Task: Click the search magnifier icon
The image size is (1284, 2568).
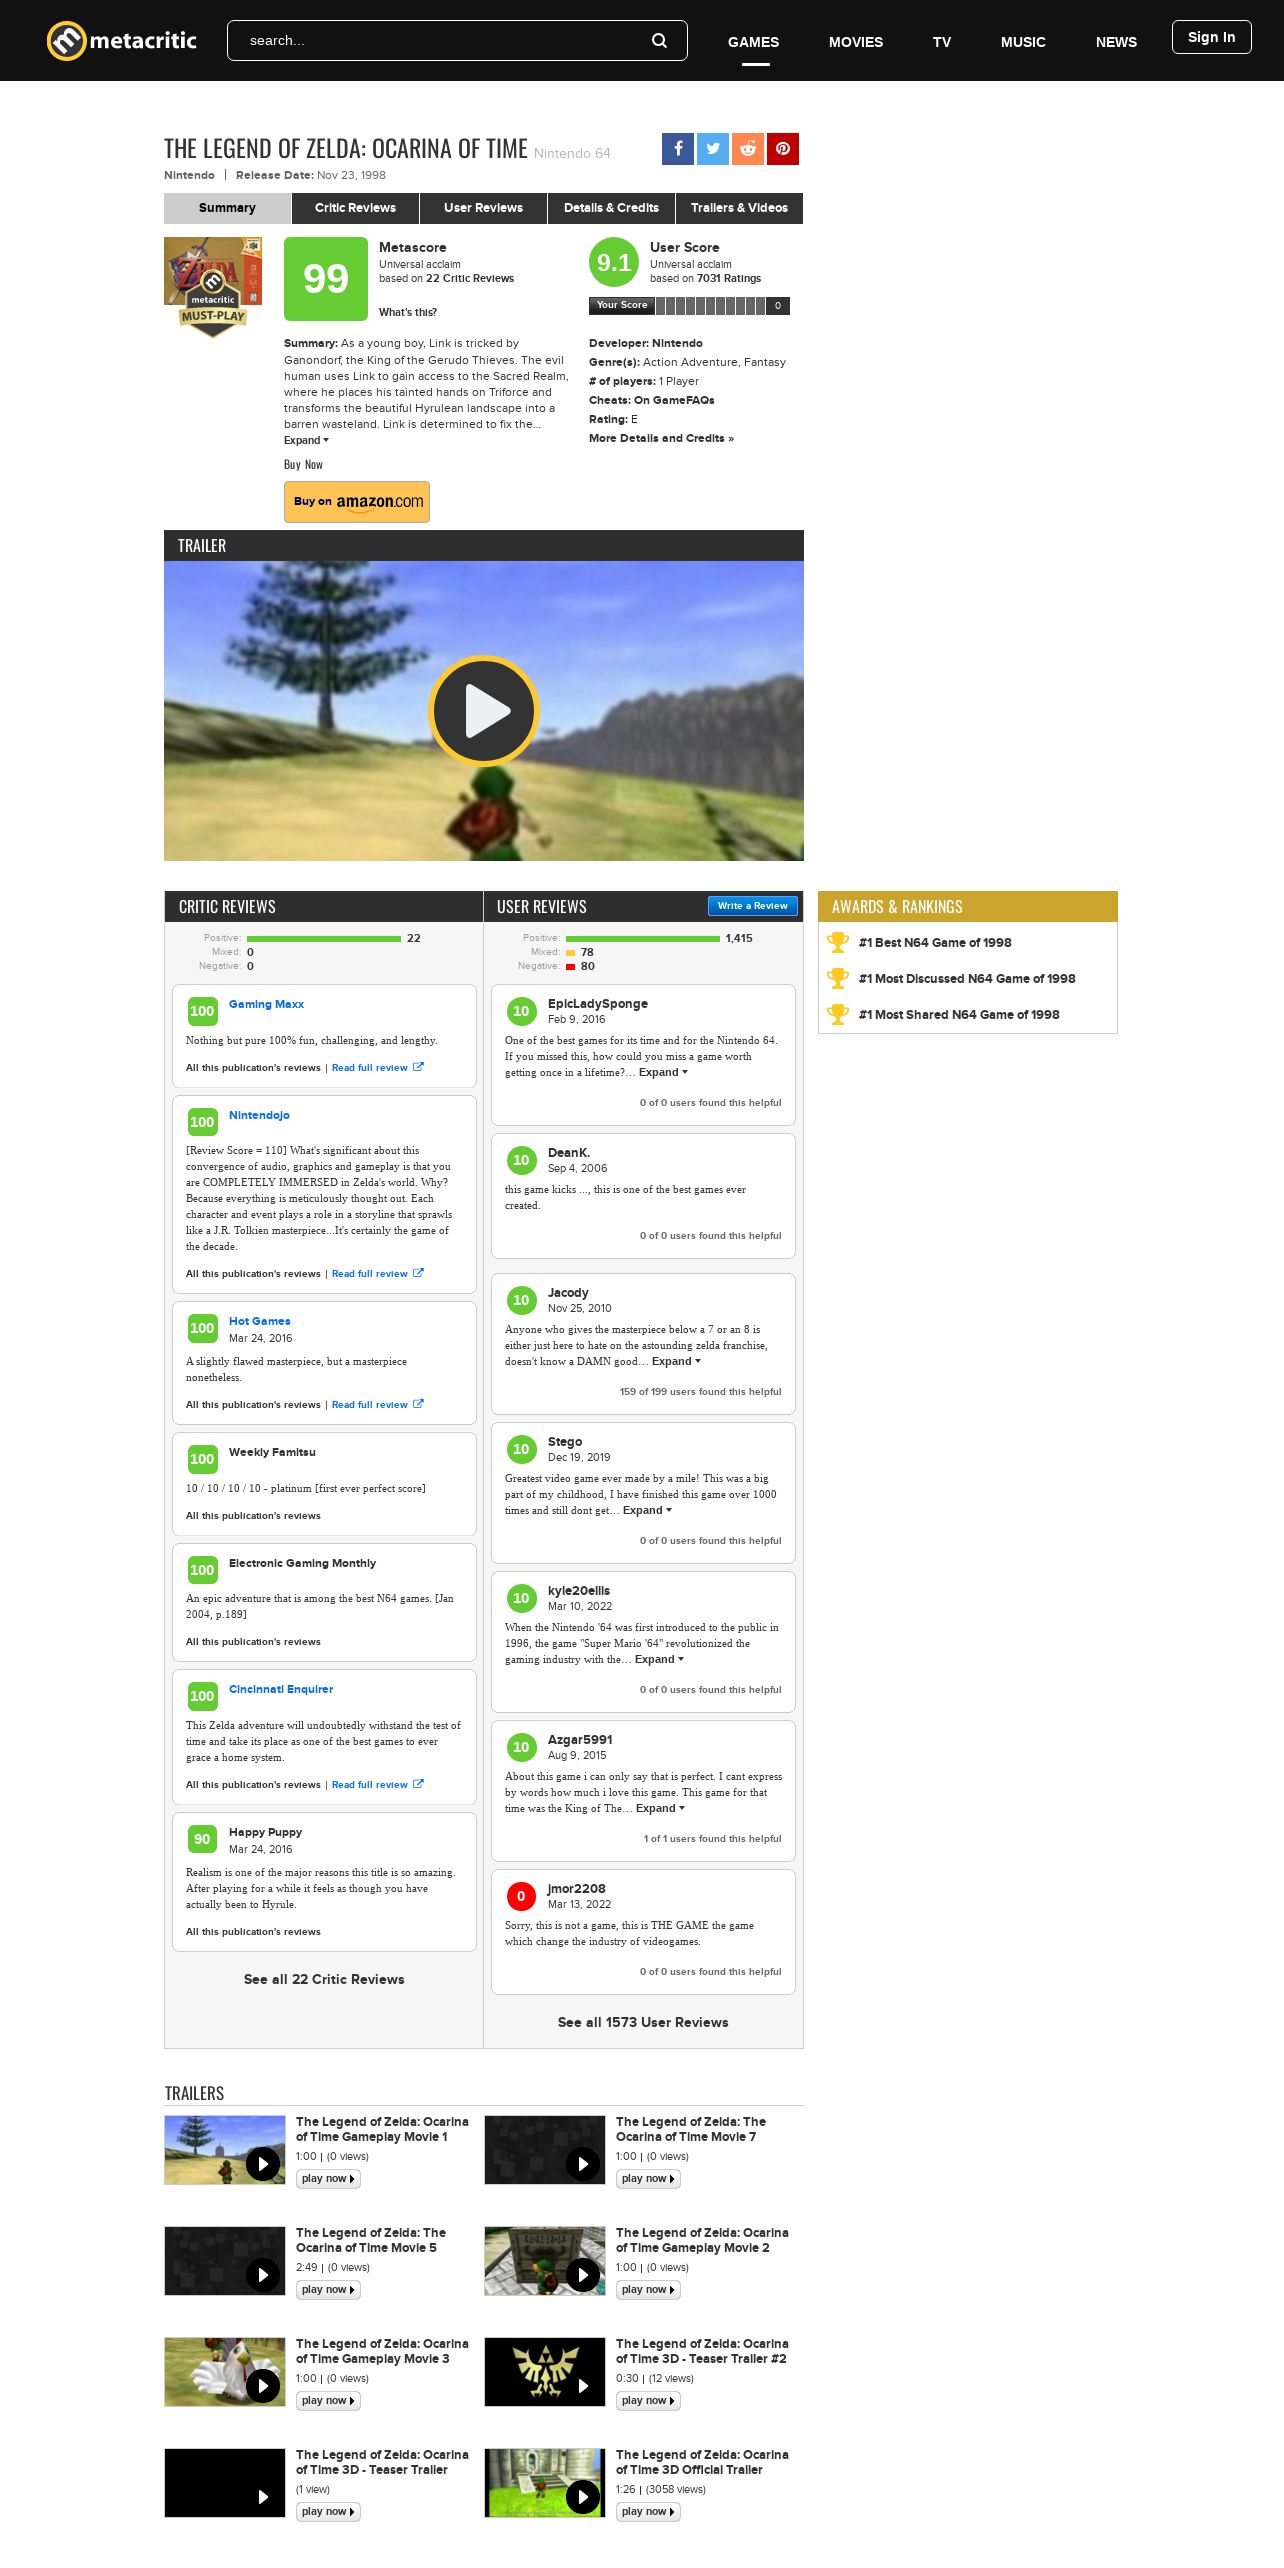Action: point(659,41)
